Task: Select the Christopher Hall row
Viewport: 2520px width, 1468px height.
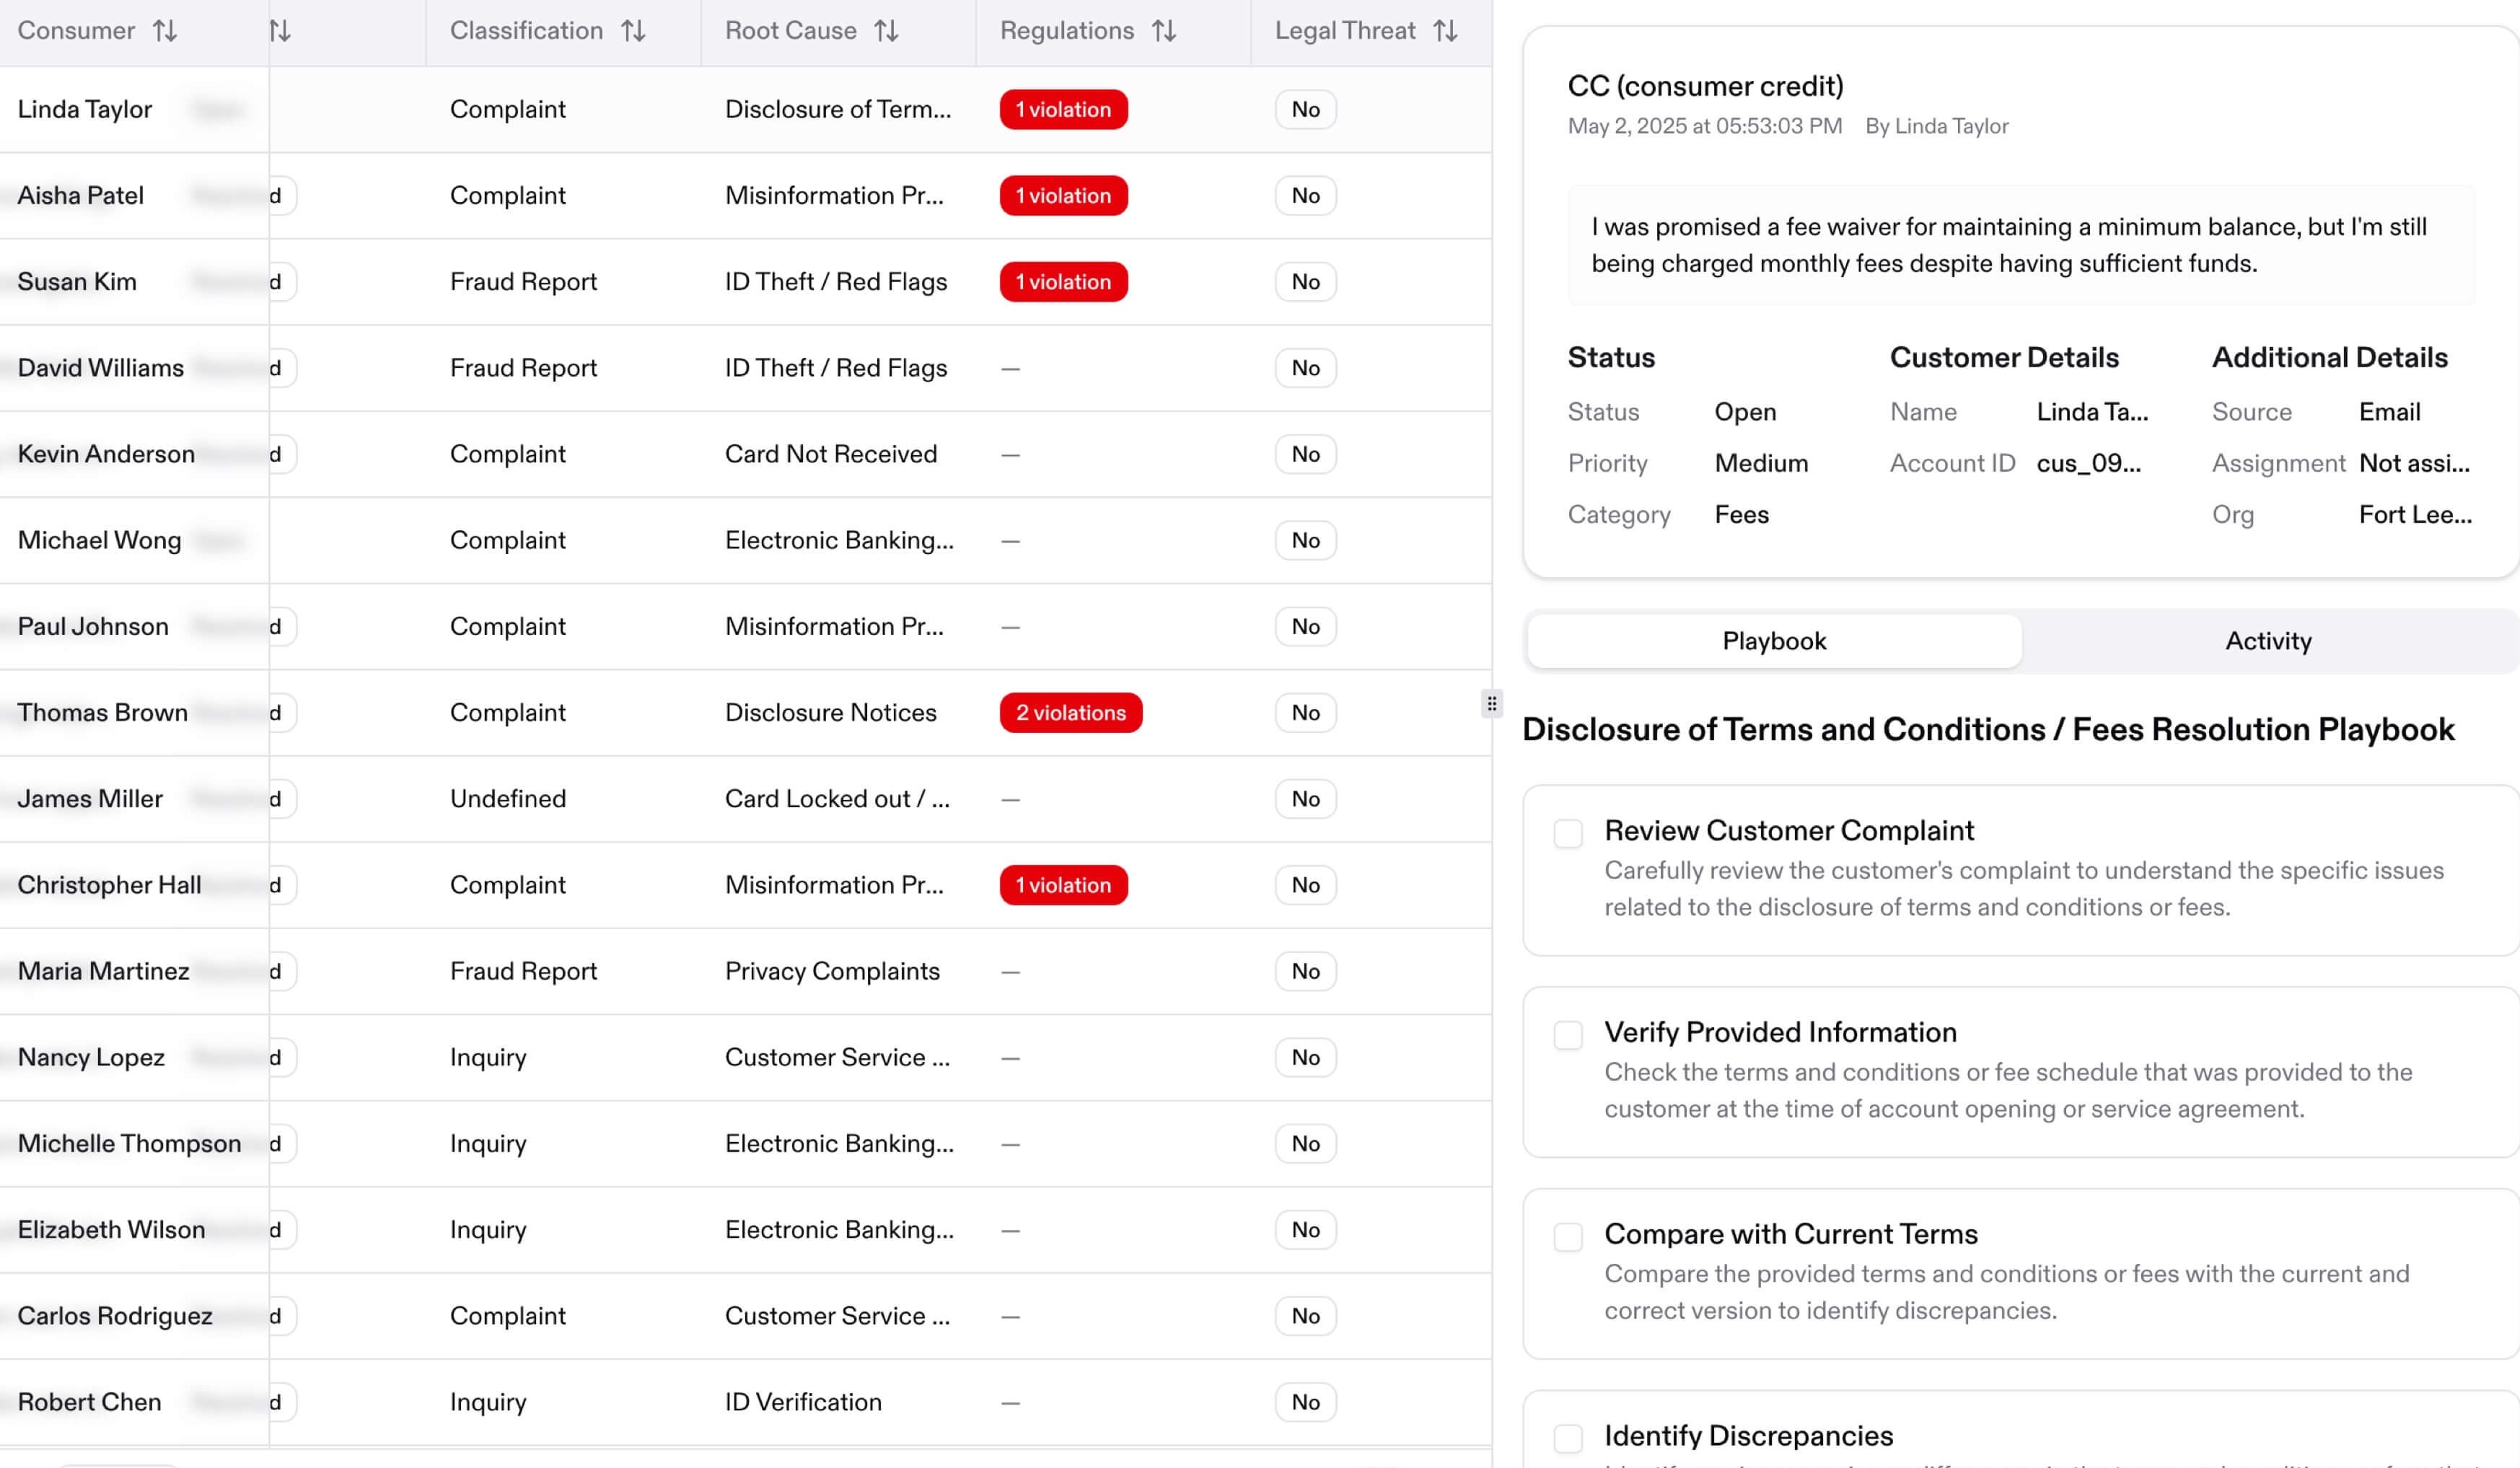Action: tap(746, 885)
